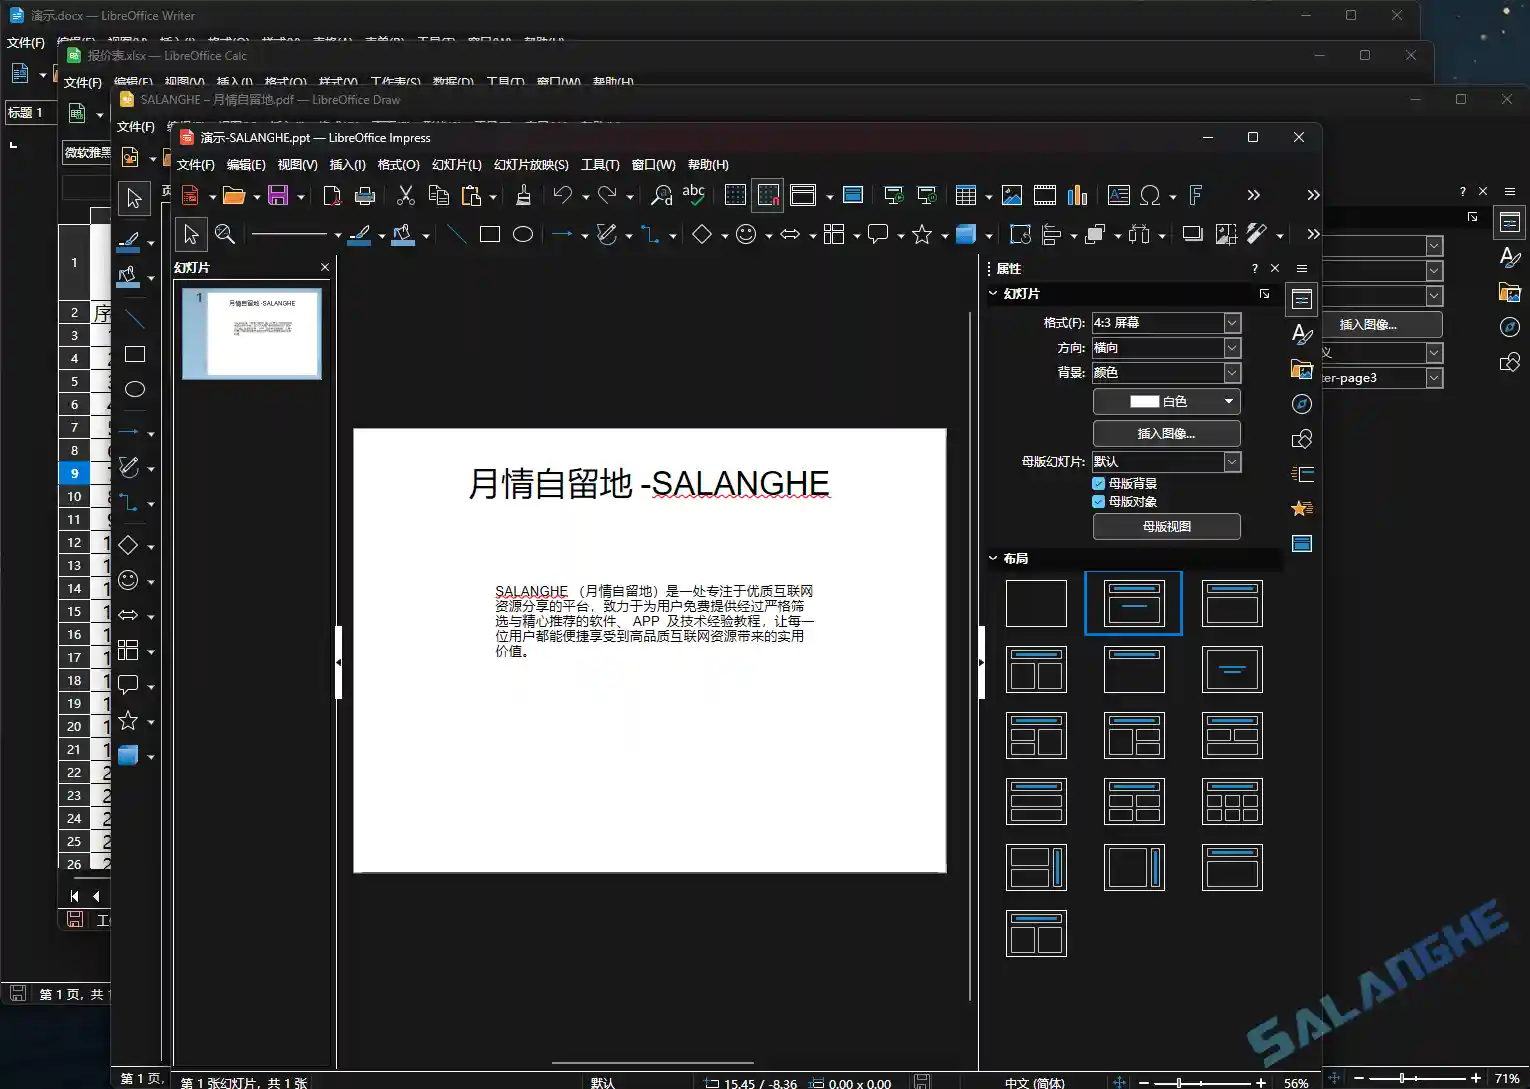Insert a special character with the Ω icon
1530x1089 pixels.
tap(1152, 195)
